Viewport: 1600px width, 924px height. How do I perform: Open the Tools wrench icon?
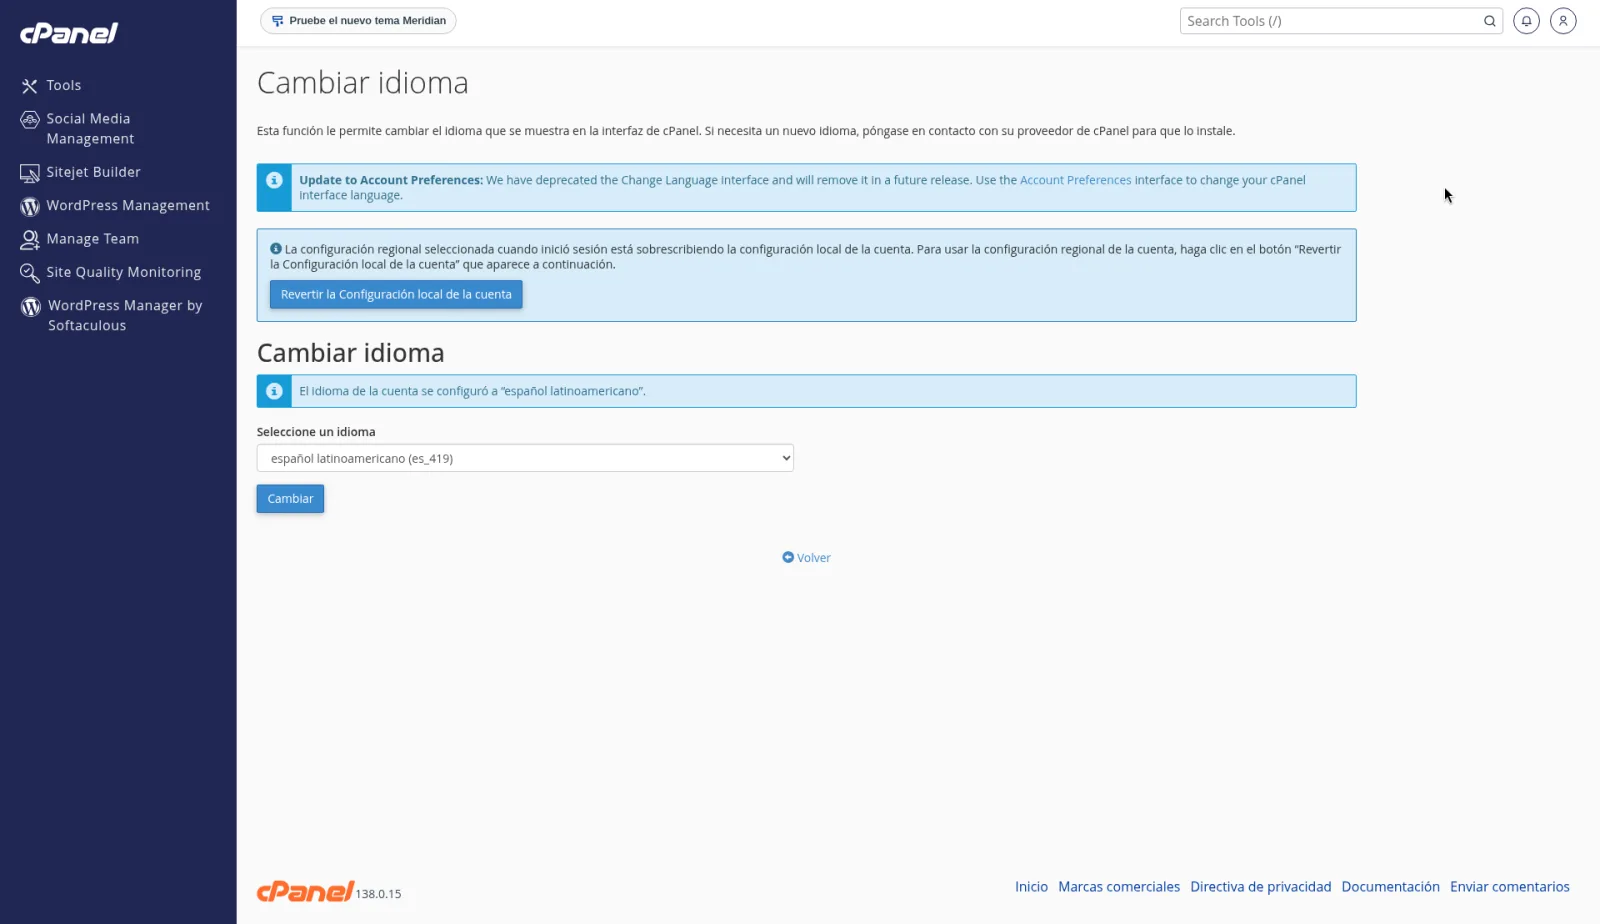click(x=30, y=86)
